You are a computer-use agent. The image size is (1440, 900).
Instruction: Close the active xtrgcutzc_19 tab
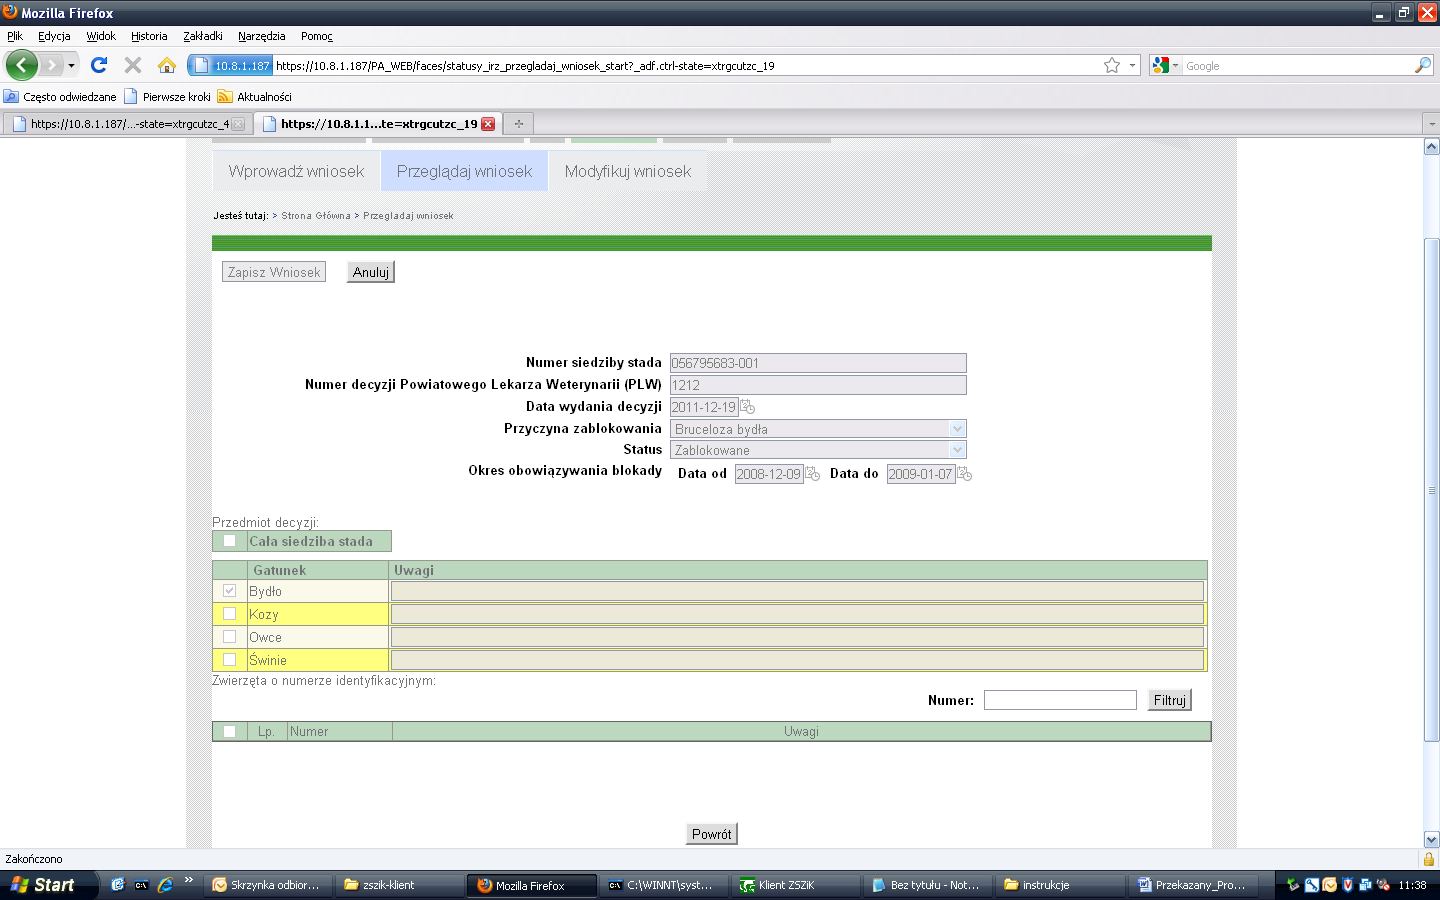coord(488,124)
